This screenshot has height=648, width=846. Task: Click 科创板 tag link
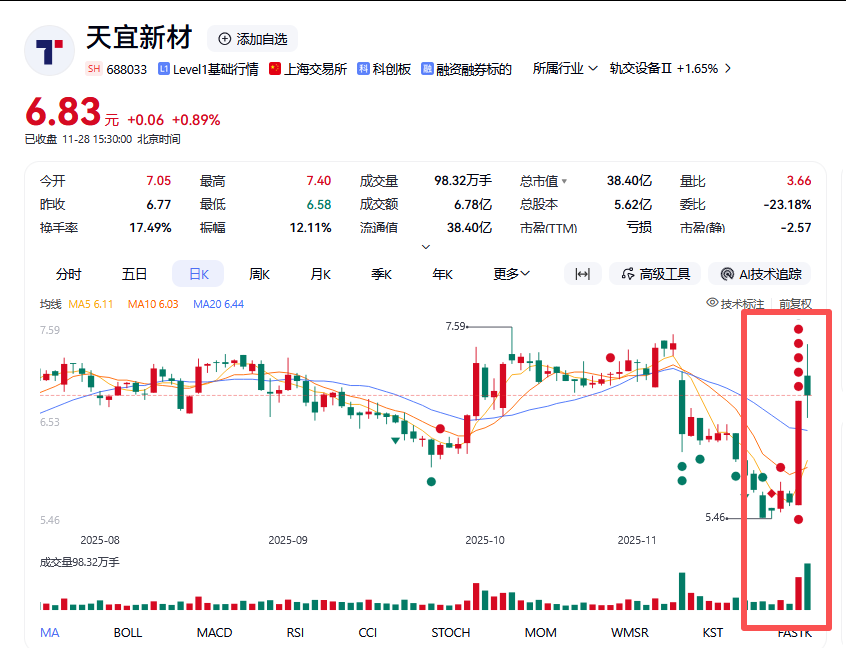click(x=392, y=69)
